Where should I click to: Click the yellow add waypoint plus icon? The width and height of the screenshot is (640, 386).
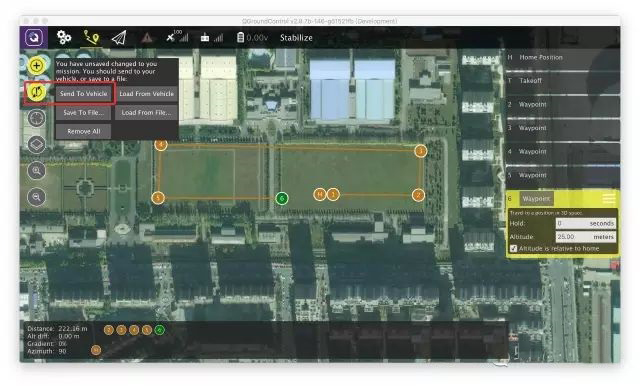point(36,65)
